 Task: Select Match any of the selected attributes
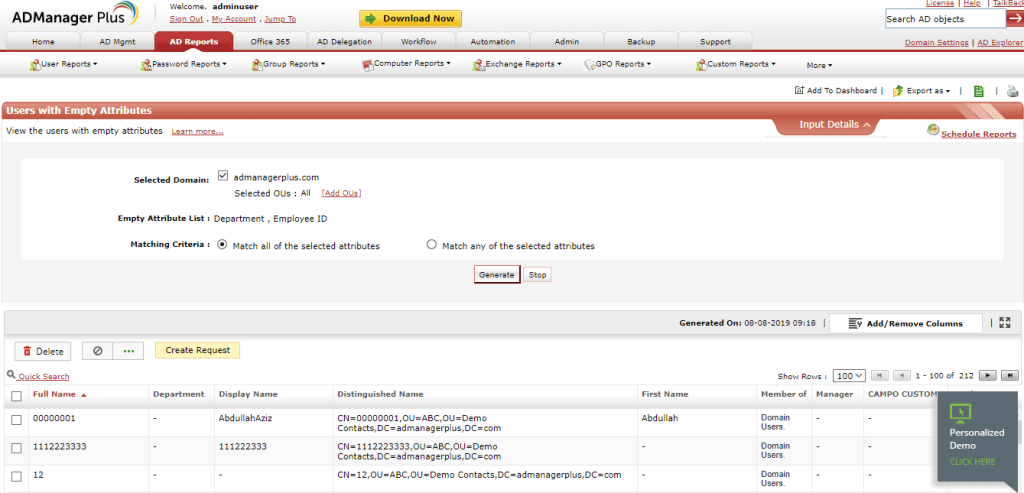(x=432, y=245)
